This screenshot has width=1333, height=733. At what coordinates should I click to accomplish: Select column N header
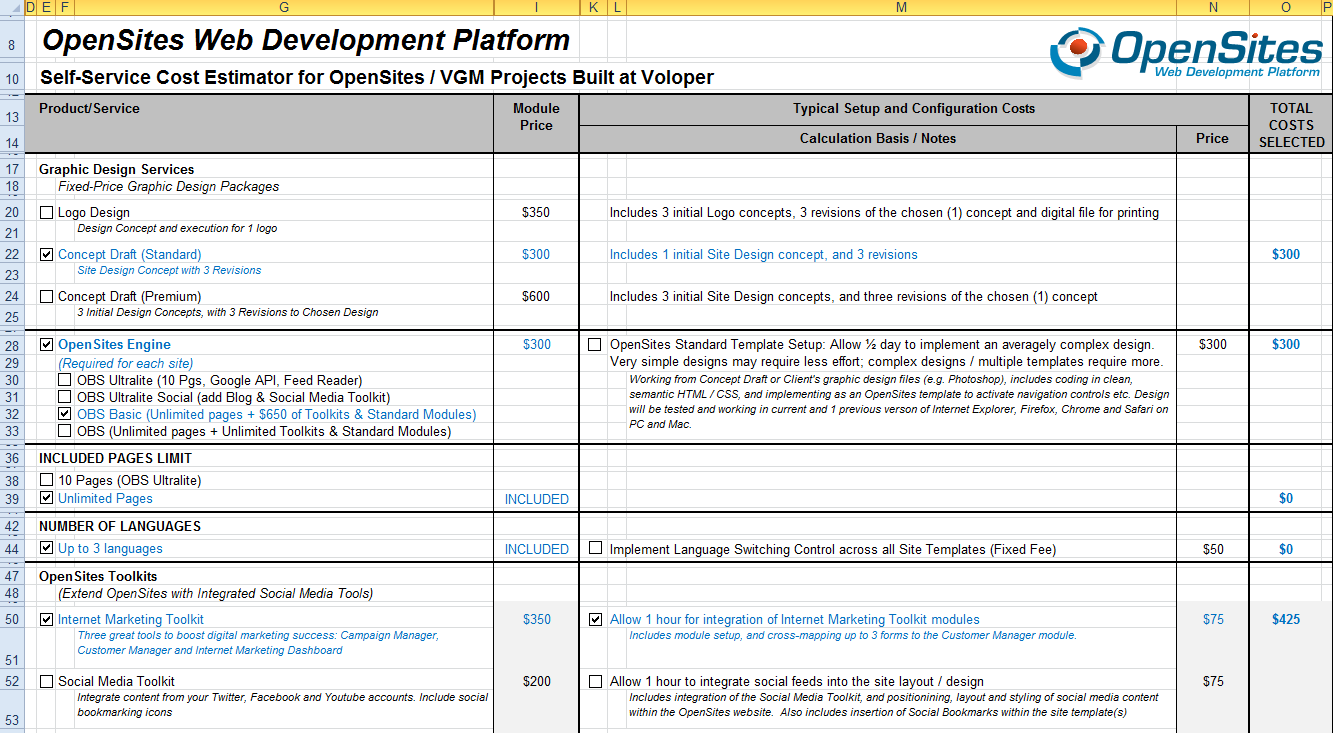click(1213, 7)
